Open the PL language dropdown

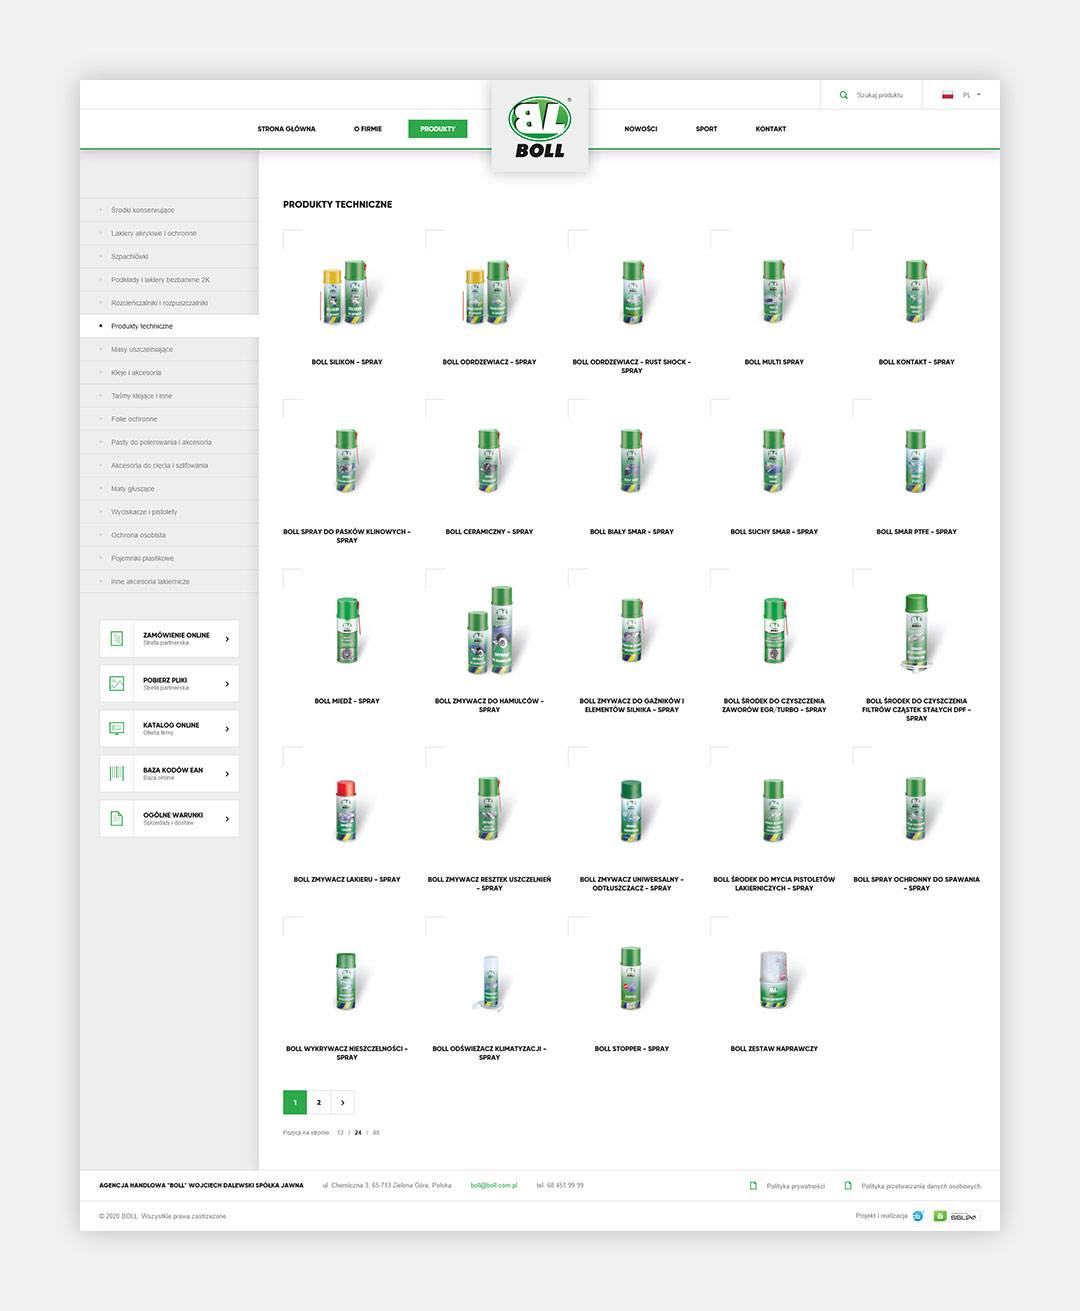[966, 94]
